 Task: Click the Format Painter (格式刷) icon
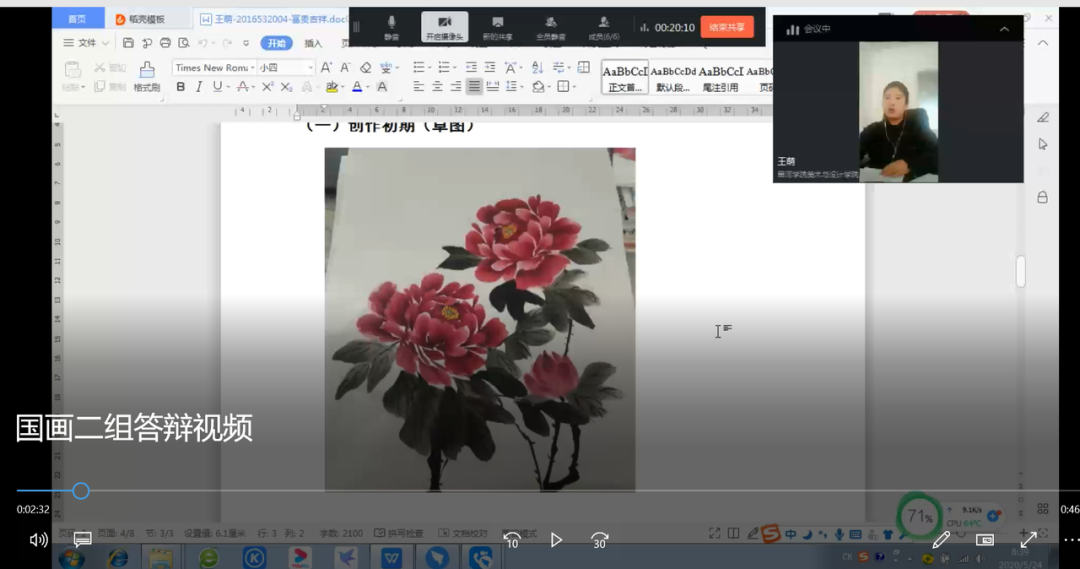tap(147, 75)
